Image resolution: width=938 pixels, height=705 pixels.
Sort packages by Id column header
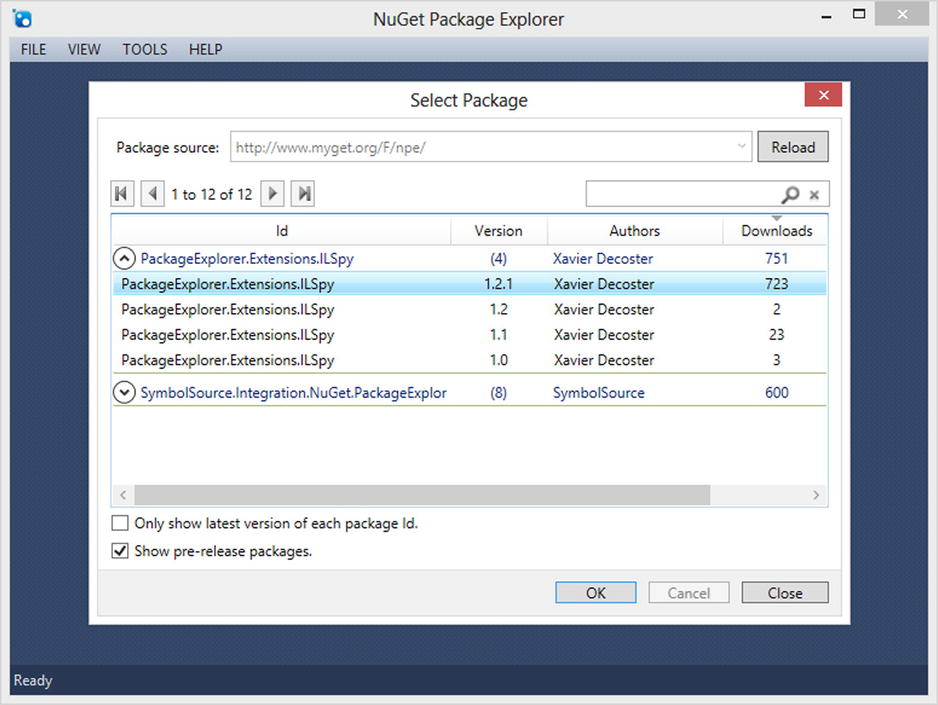pos(281,231)
